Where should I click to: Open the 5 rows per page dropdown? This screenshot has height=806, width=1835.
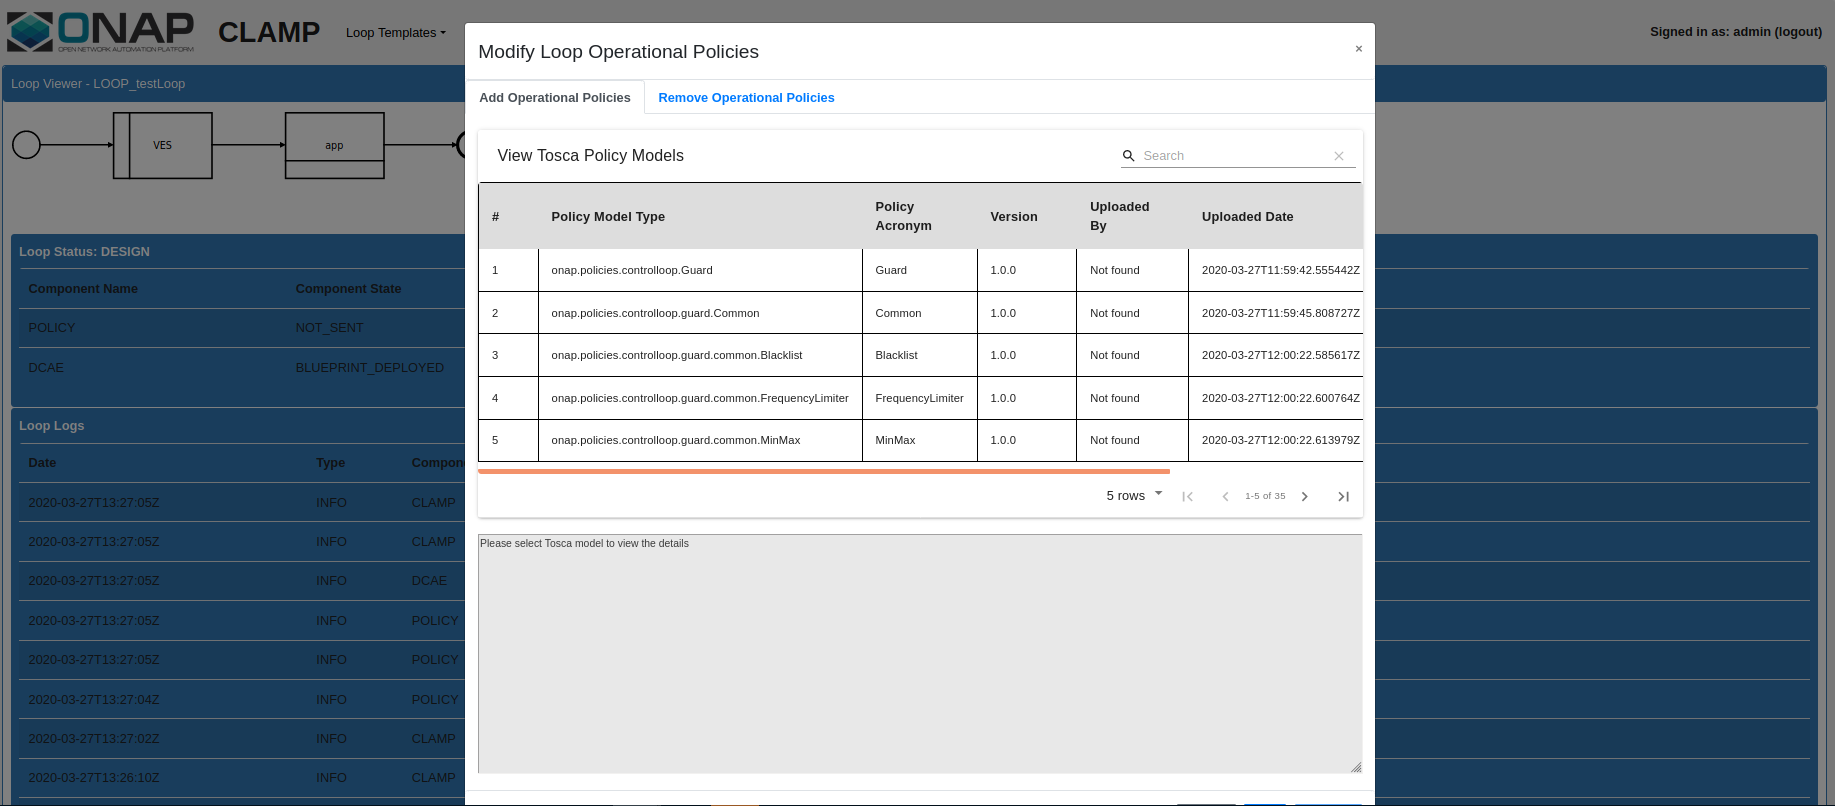click(1134, 495)
